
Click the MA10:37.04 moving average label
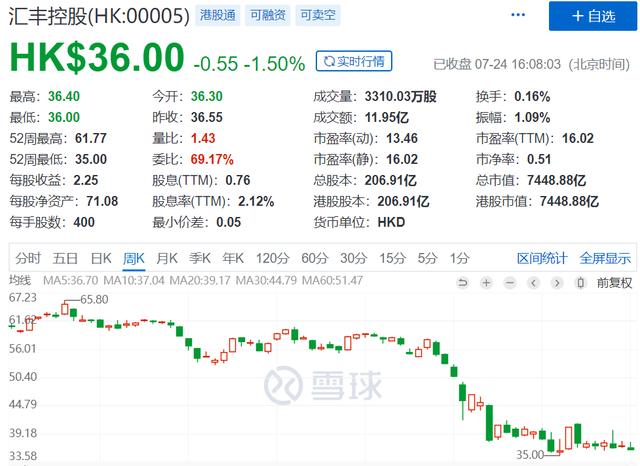[134, 281]
